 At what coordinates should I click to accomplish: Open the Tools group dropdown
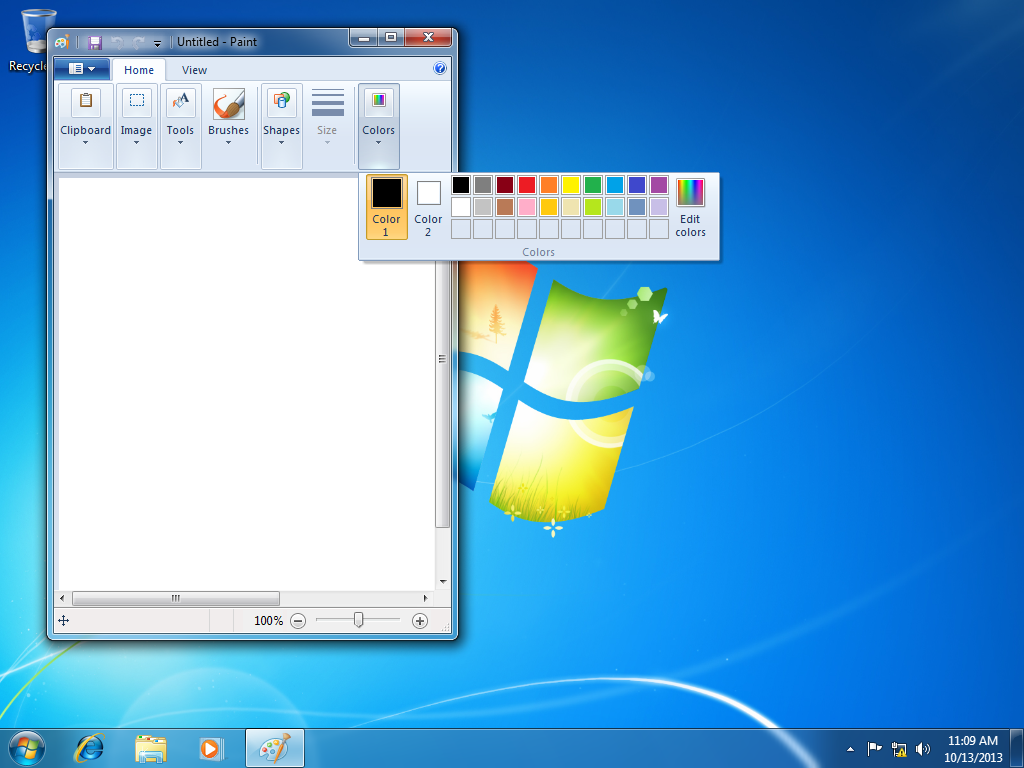tap(180, 125)
